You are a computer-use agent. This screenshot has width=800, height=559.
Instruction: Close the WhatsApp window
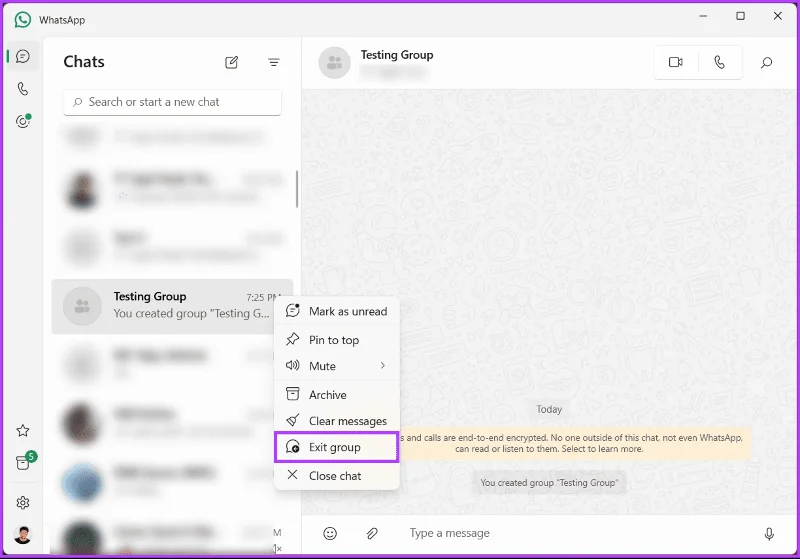778,16
